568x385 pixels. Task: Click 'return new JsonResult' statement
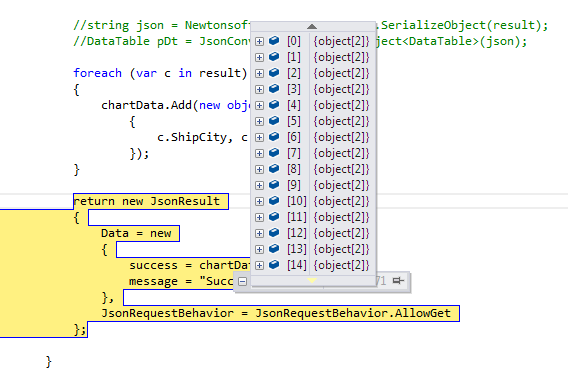(x=147, y=201)
